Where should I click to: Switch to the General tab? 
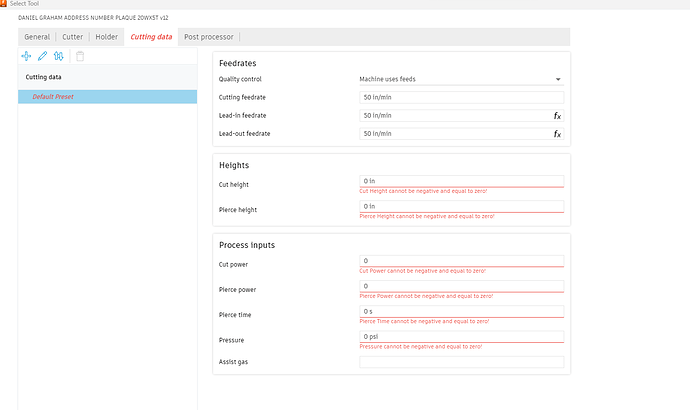pos(37,37)
